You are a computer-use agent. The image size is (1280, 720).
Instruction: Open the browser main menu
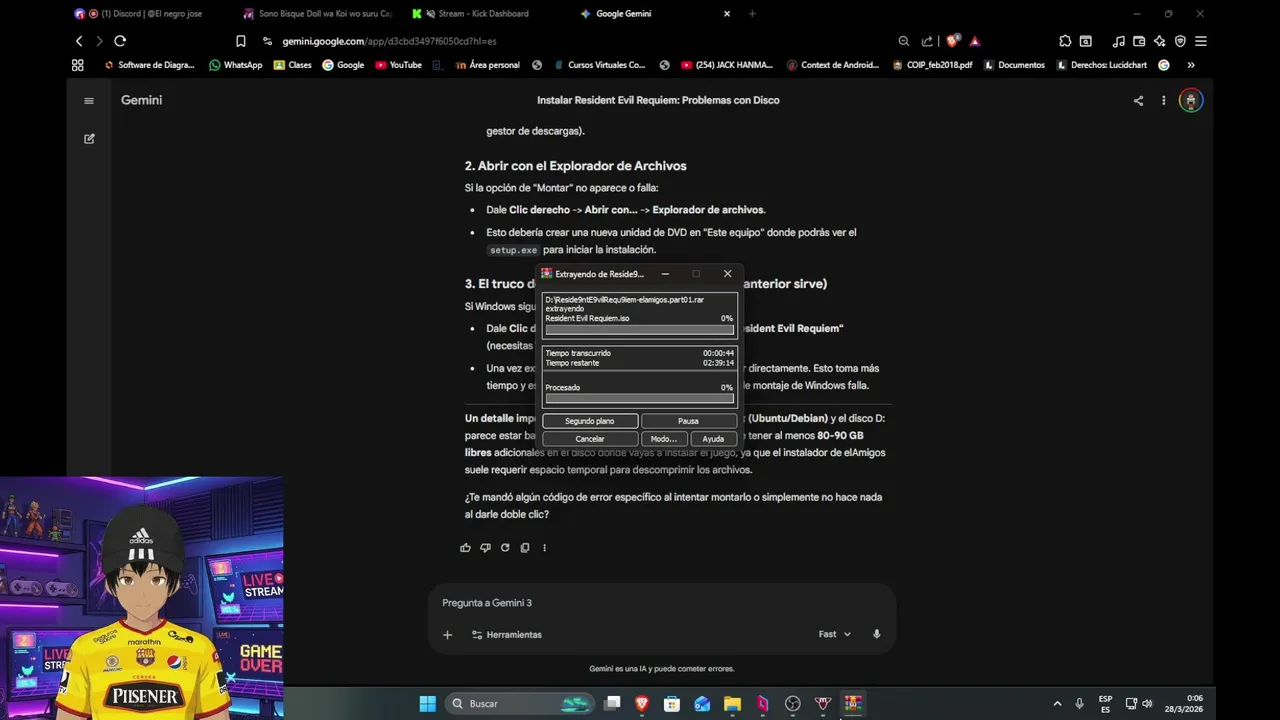[x=1201, y=41]
